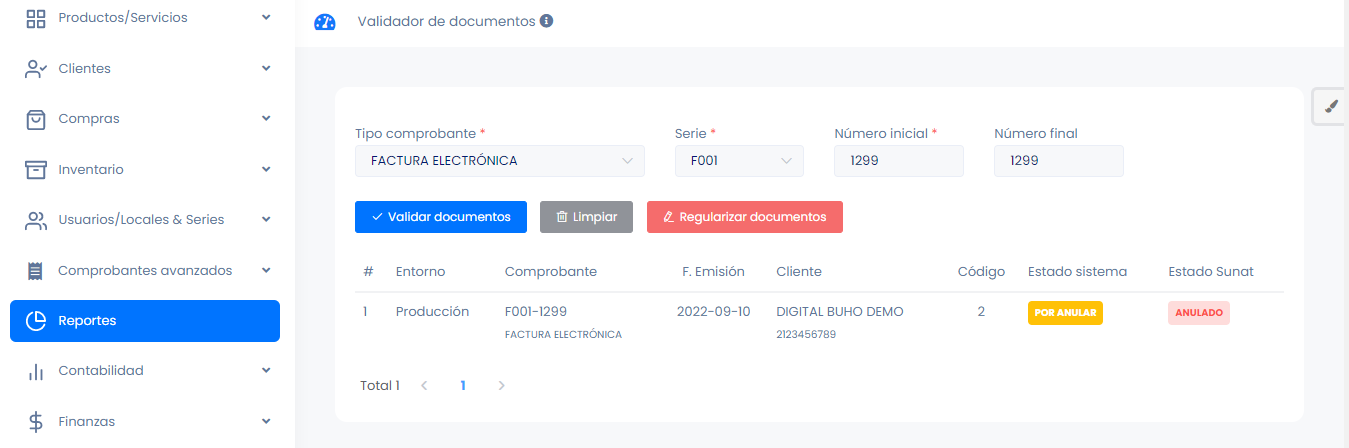Click the Finanzas dollar sign icon

point(36,422)
